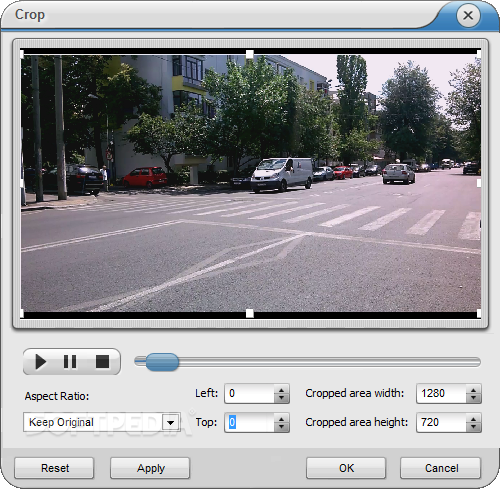Increase the Left crop value

[282, 390]
